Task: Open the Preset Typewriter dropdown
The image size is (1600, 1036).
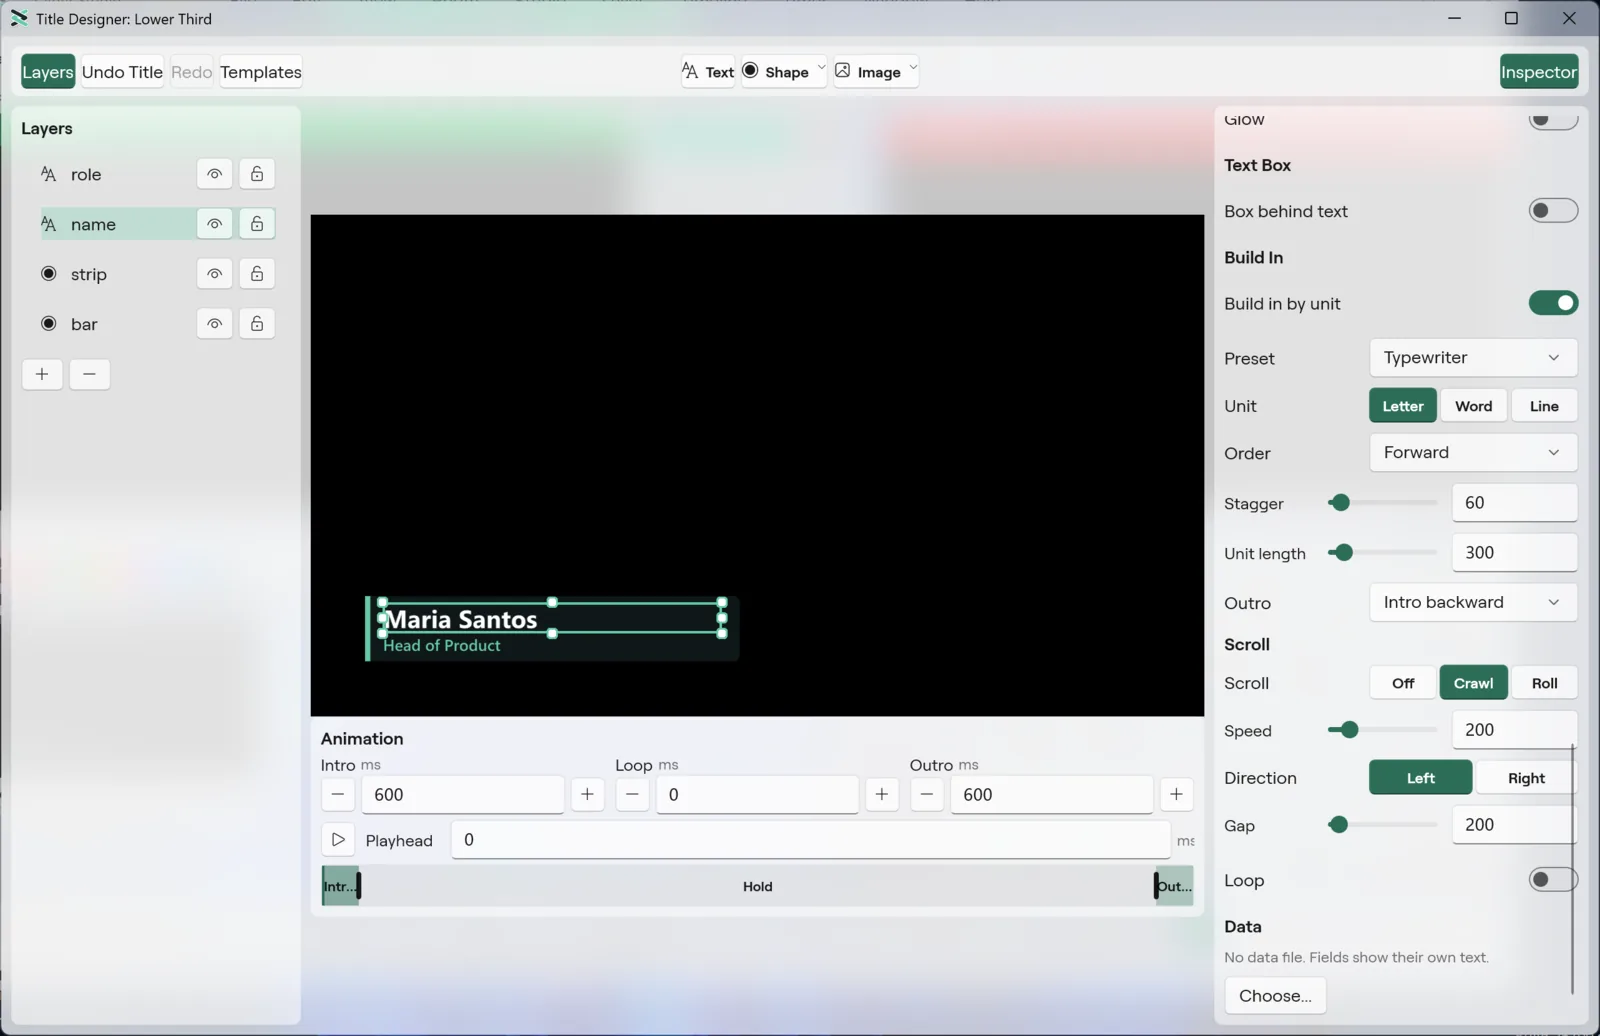Action: [1473, 358]
